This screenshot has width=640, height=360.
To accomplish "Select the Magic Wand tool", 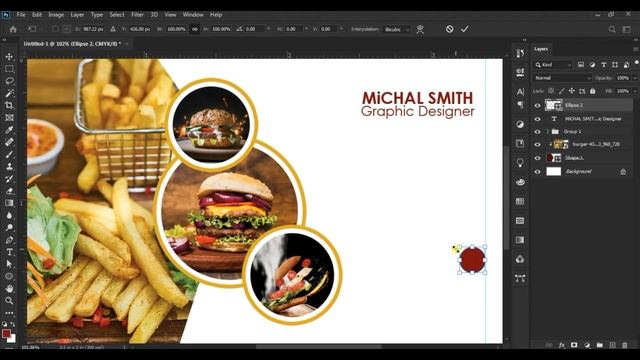I will (x=9, y=93).
